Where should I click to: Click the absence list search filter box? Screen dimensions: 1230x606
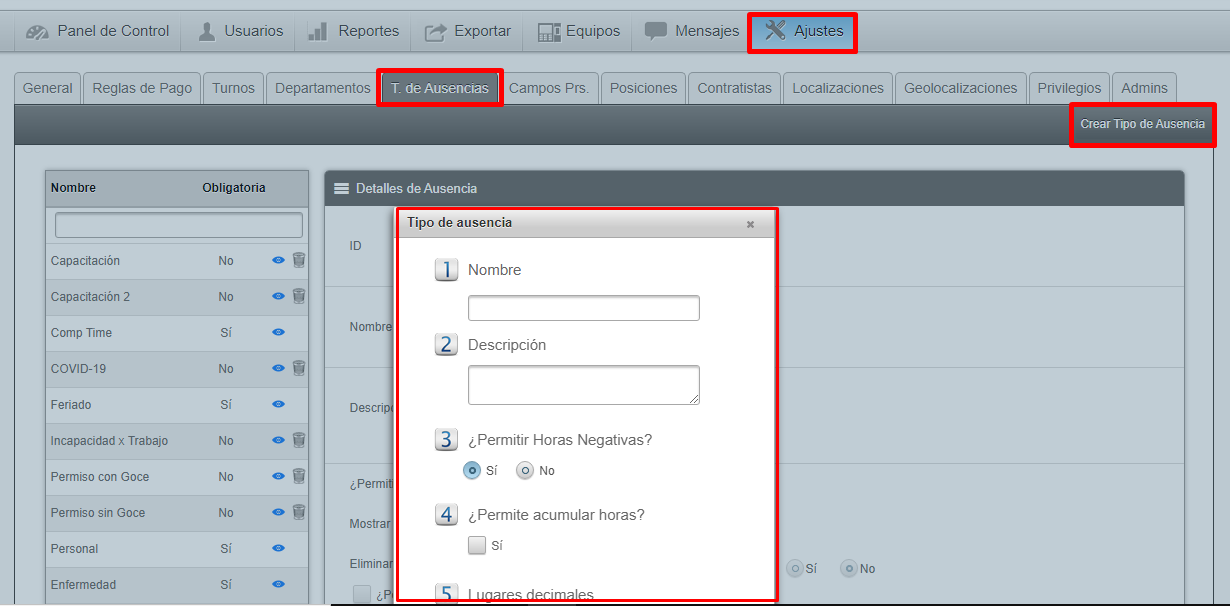(x=178, y=225)
